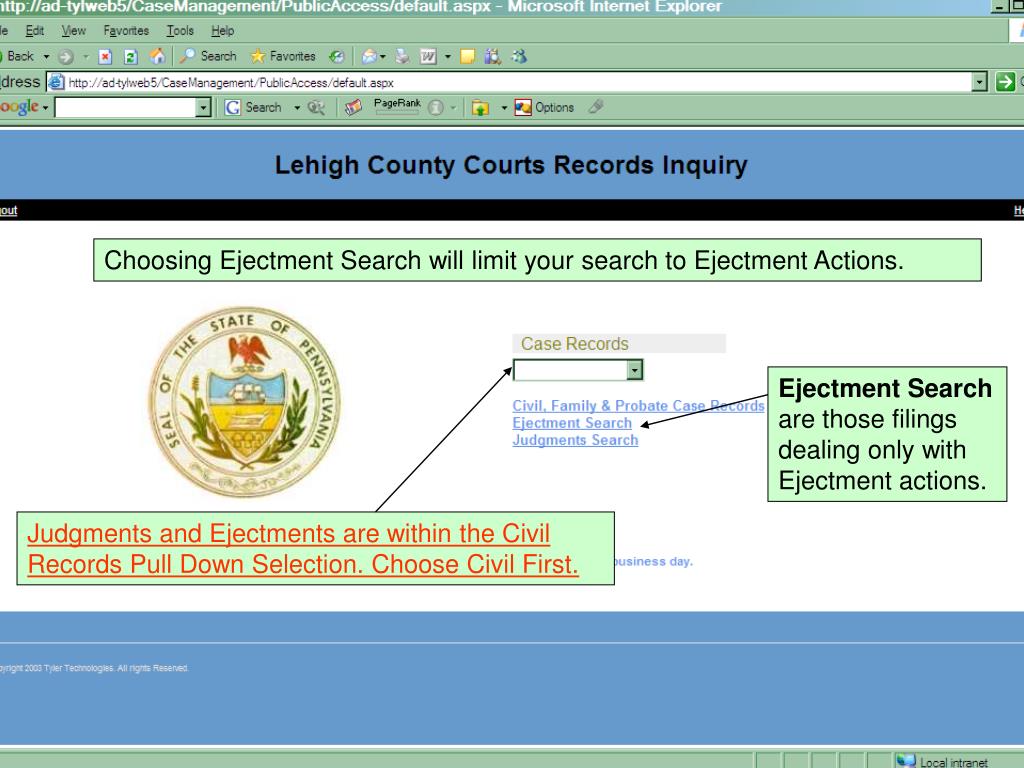Expand the Google search box dropdown arrow
1024x768 pixels.
click(x=204, y=107)
